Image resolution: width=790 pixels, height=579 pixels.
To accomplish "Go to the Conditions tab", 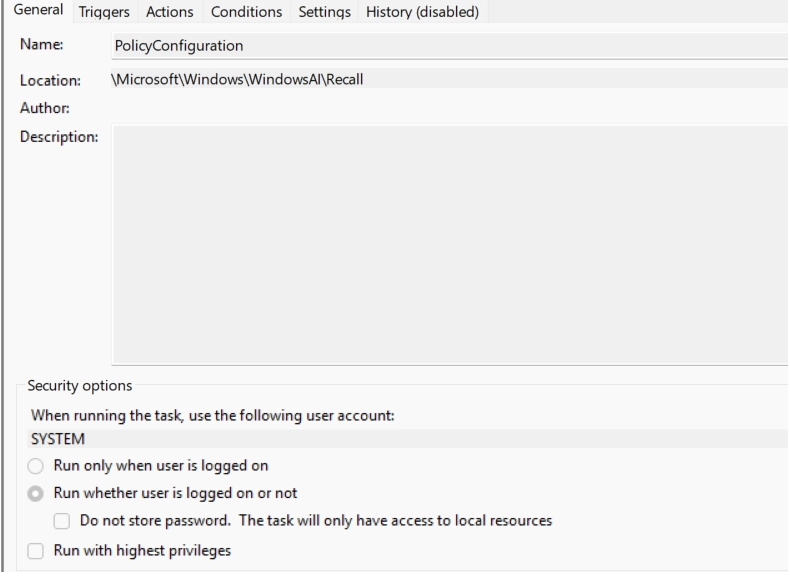I will coord(246,12).
